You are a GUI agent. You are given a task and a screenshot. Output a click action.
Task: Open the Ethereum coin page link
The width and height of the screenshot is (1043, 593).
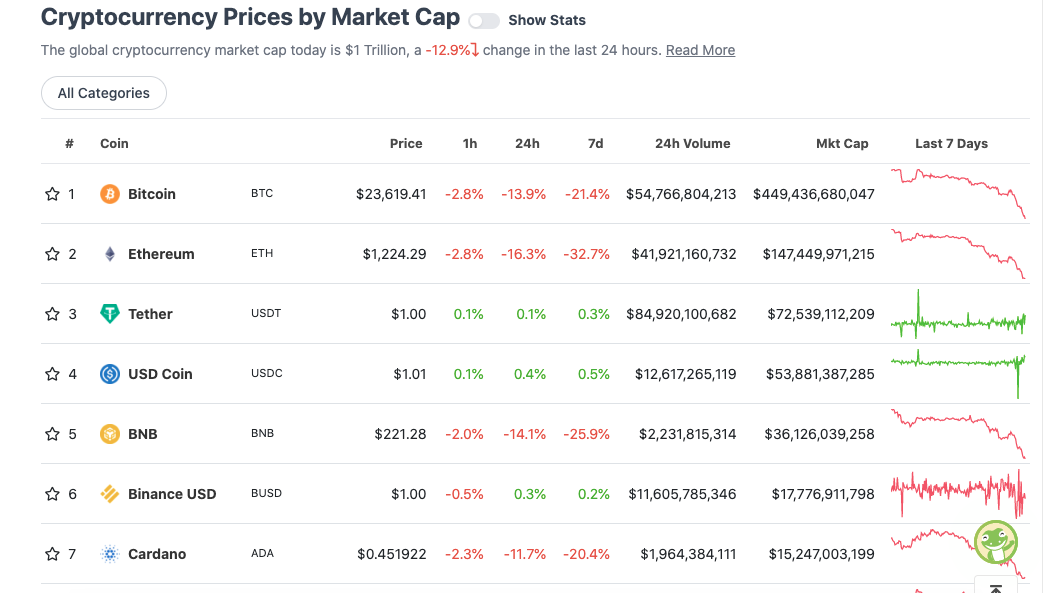click(x=161, y=254)
